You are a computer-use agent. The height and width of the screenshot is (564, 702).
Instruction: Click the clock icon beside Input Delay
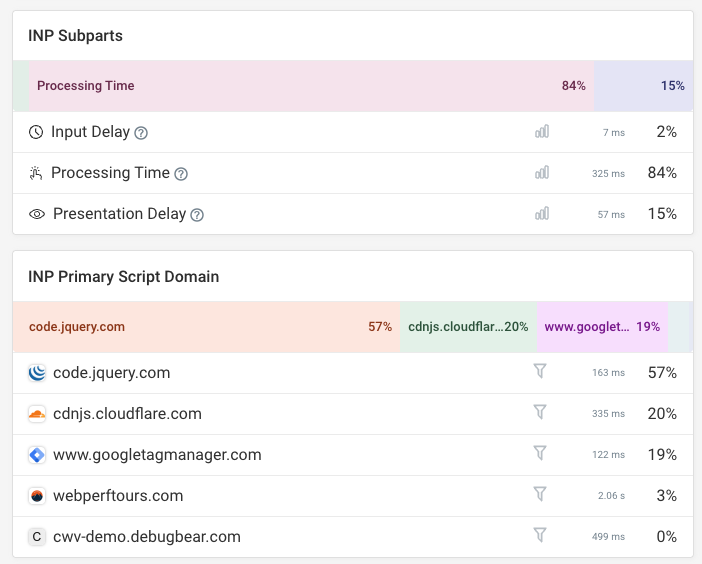tap(36, 132)
